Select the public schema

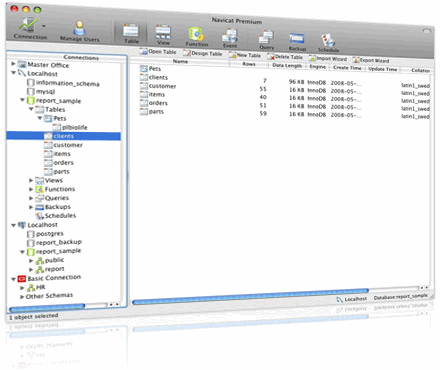50,260
